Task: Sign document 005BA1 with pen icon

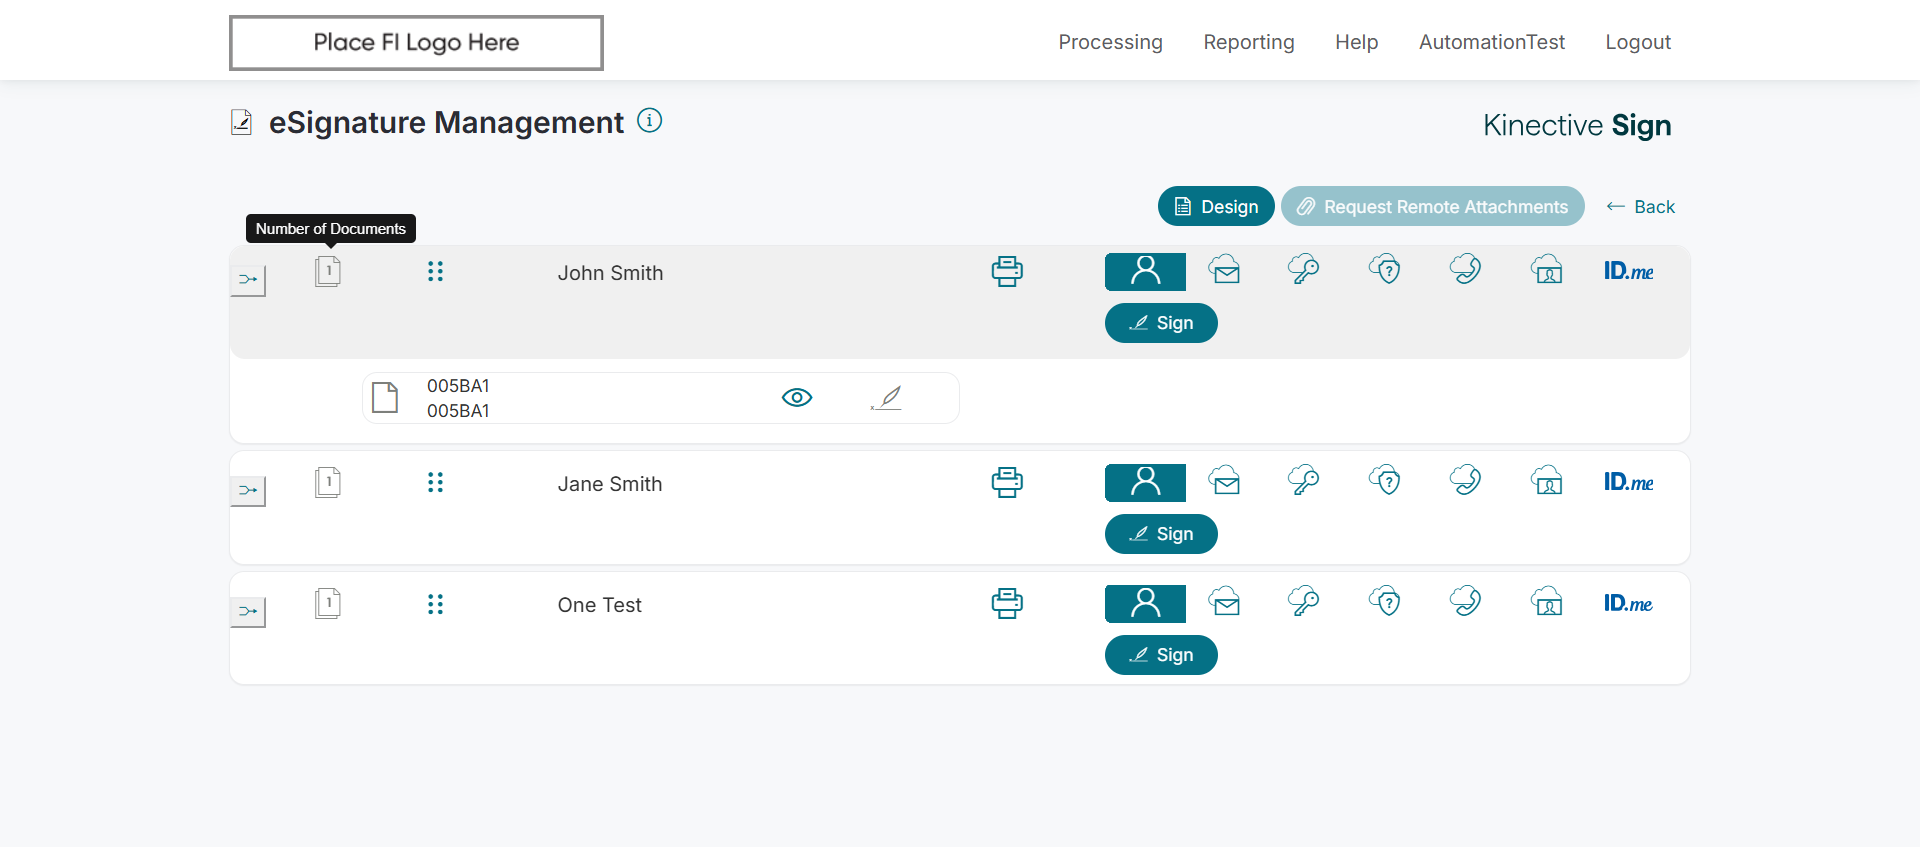Action: 887,398
